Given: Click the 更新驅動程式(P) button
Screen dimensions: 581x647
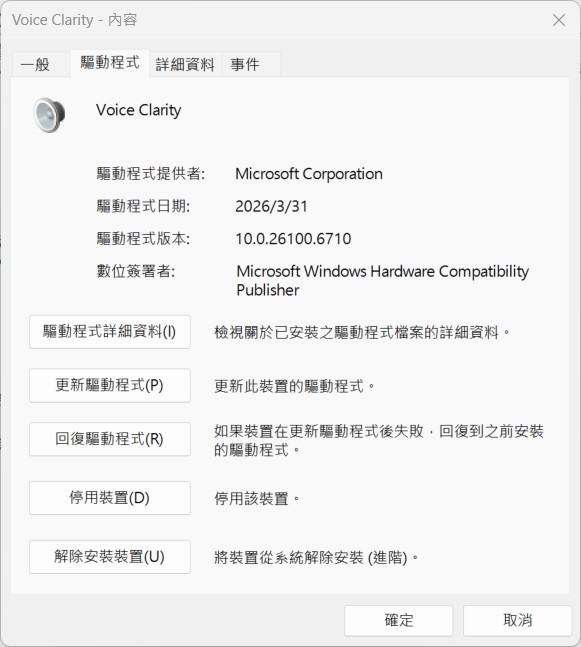Looking at the screenshot, I should pos(110,385).
